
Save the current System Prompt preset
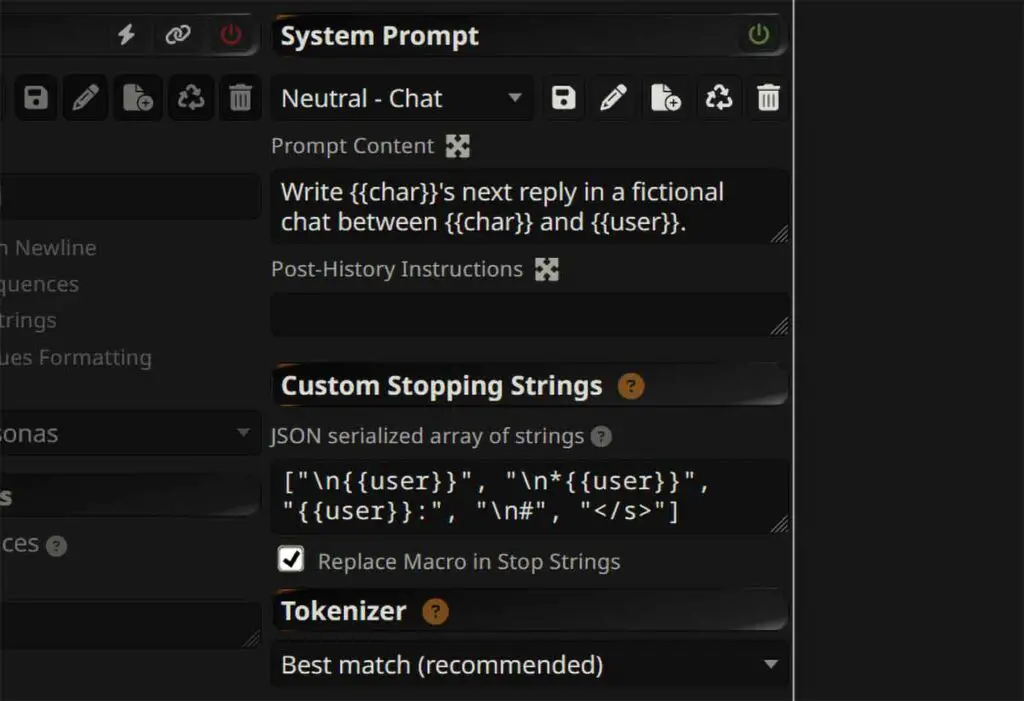(563, 97)
